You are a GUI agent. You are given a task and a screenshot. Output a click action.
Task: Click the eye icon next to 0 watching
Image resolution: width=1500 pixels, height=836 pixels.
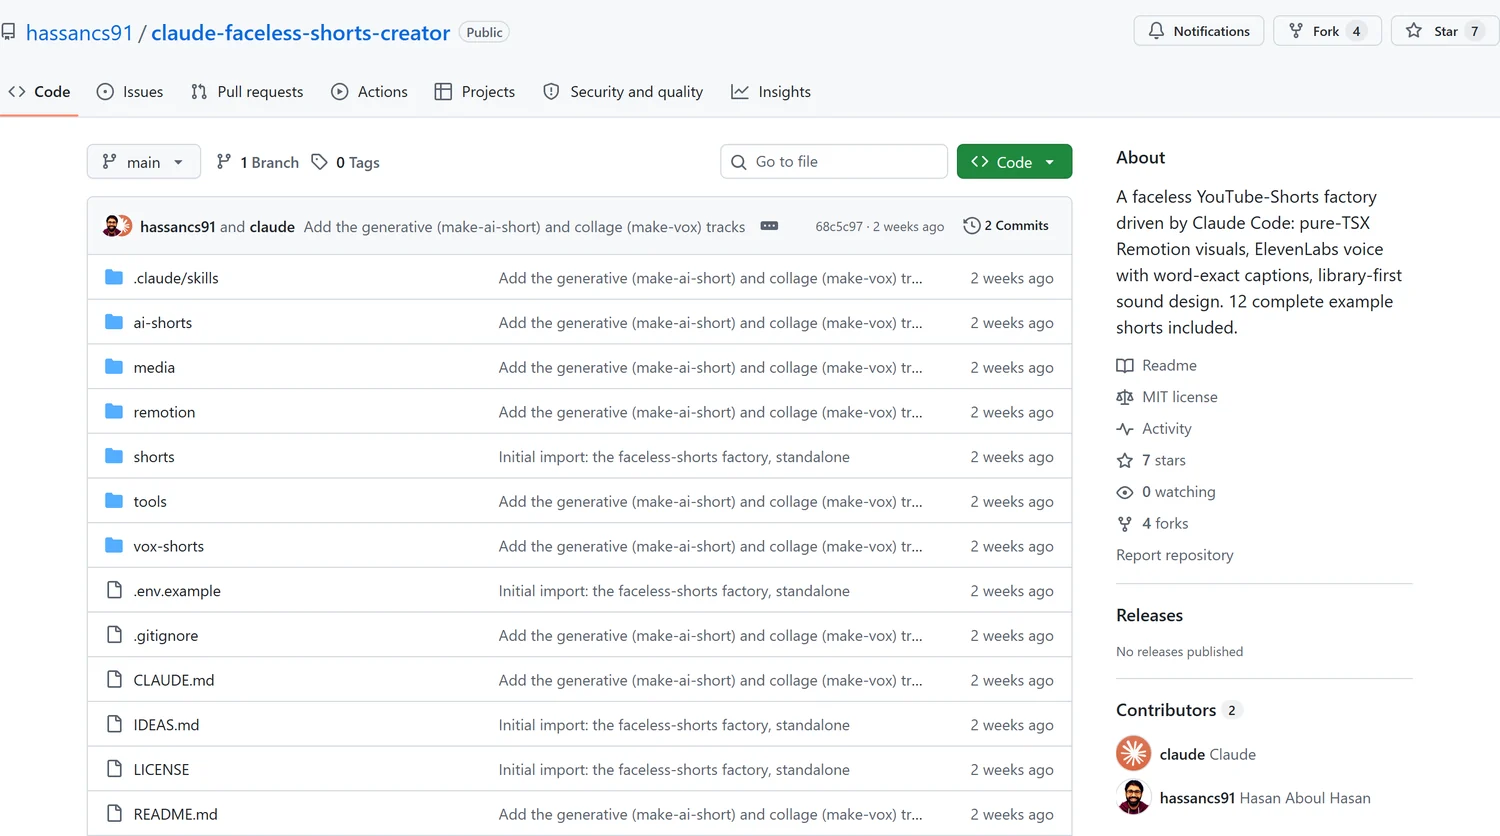pyautogui.click(x=1125, y=492)
